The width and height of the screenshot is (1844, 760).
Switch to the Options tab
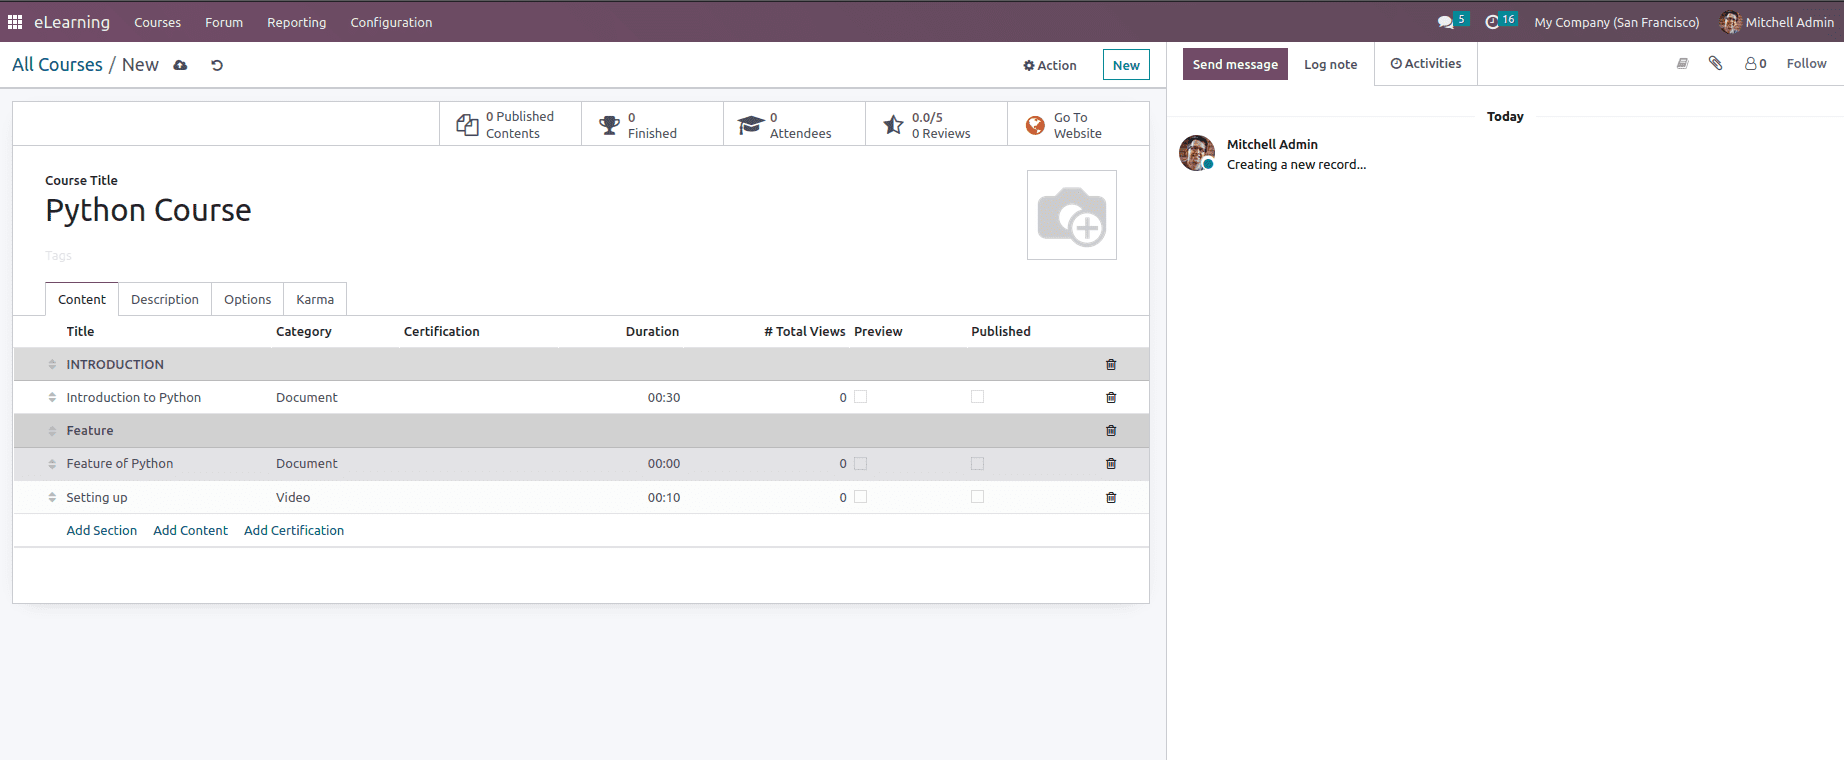(248, 299)
